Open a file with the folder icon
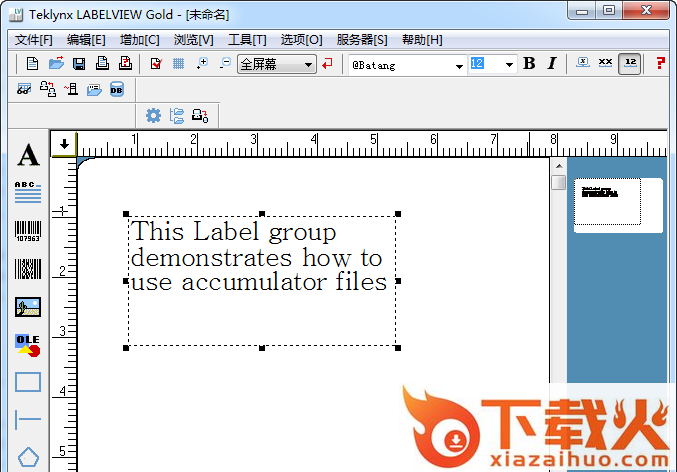 pos(56,63)
